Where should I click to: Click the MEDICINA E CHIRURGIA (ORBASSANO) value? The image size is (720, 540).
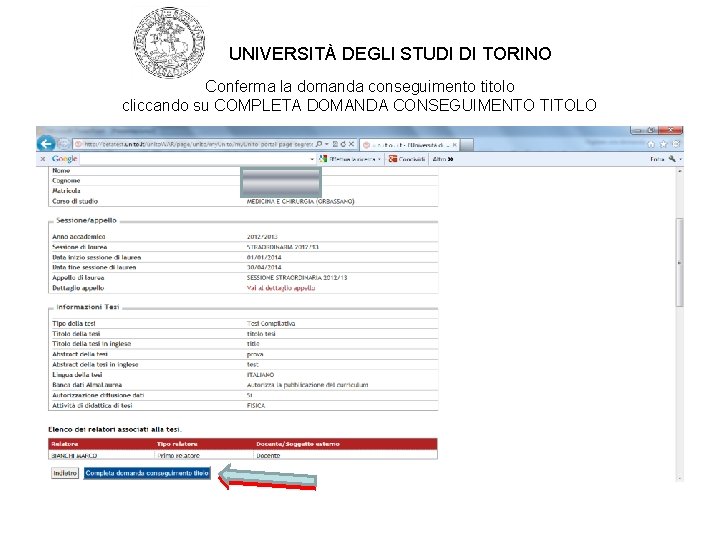(x=300, y=201)
